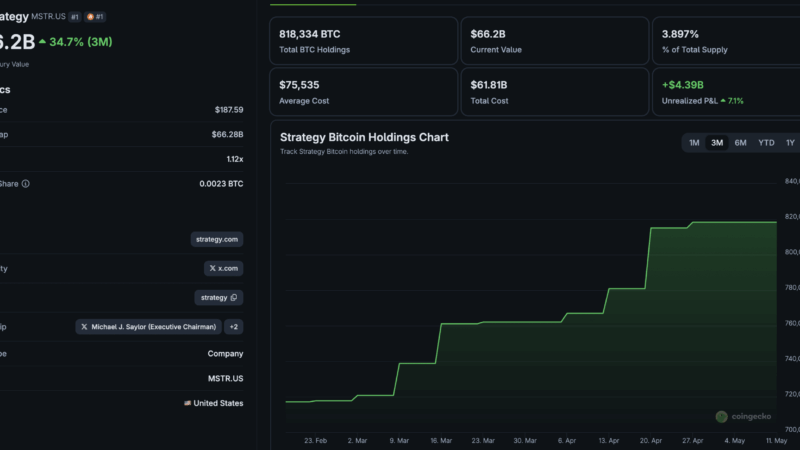The height and width of the screenshot is (450, 800).
Task: Click the strategy copy chip
Action: pyautogui.click(x=218, y=297)
